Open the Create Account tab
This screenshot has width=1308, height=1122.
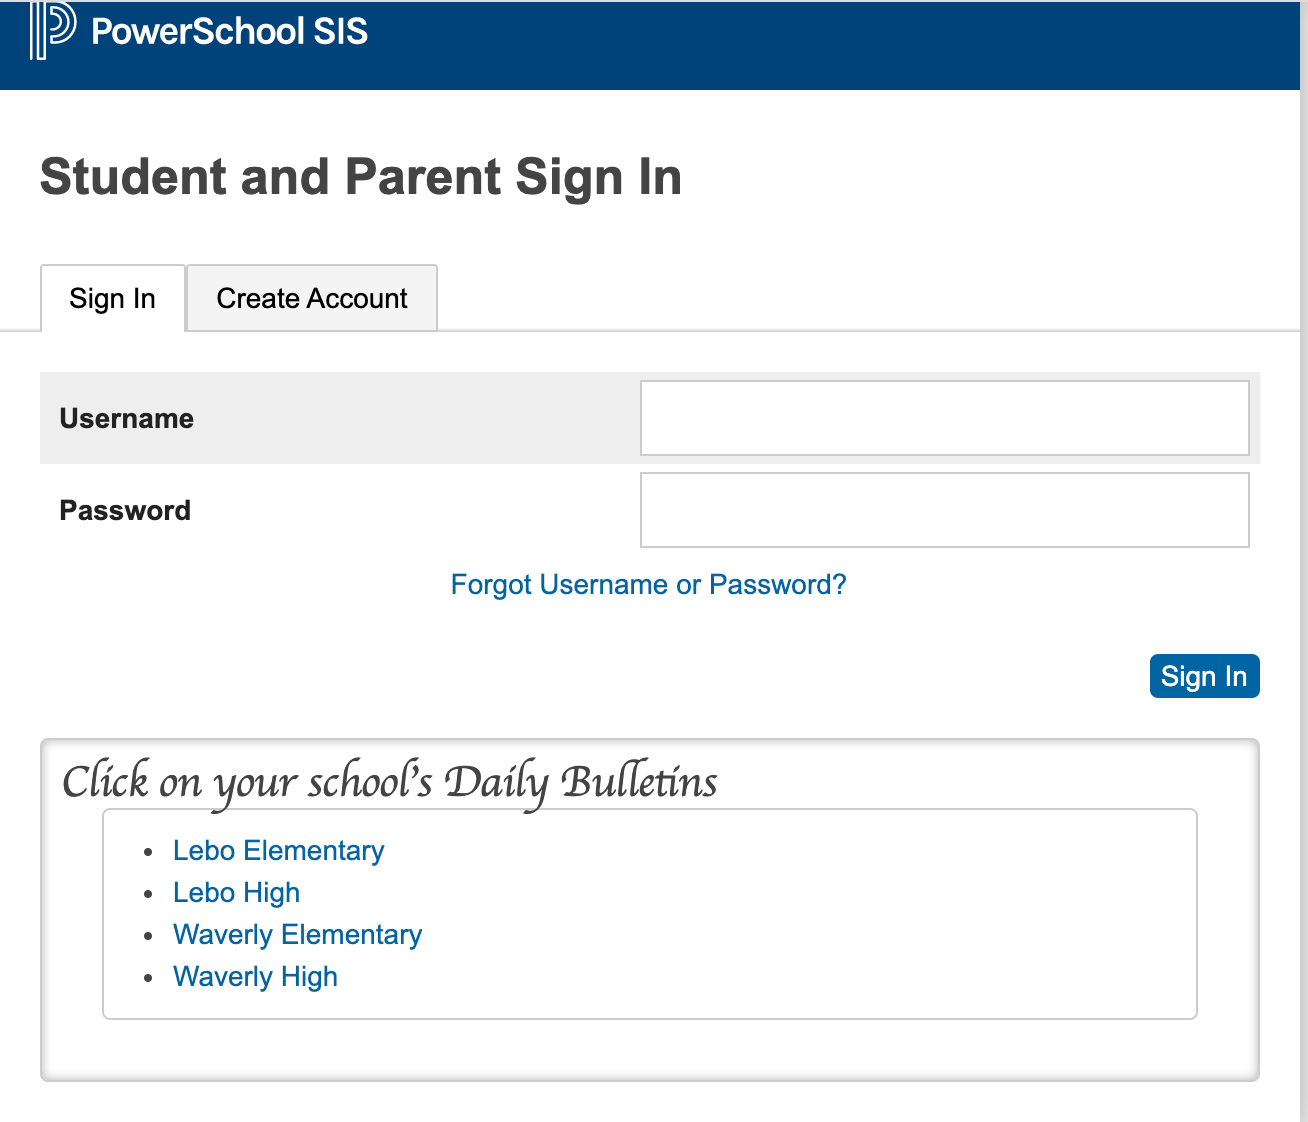click(x=312, y=298)
